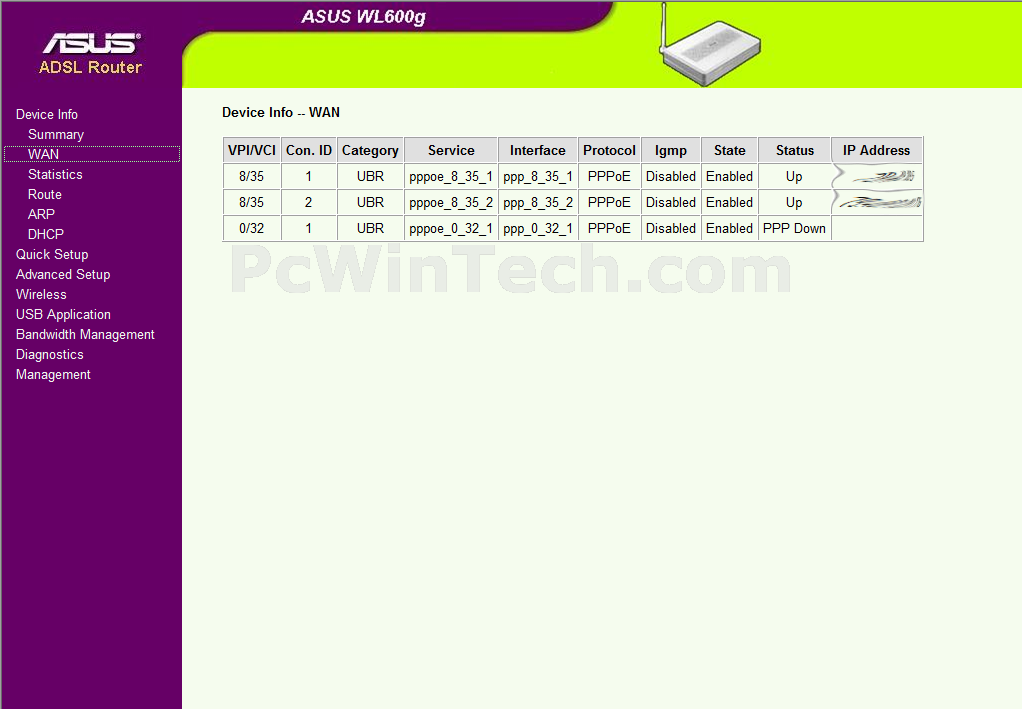Select the pppoe_0_32_1 service cell

[x=451, y=229]
